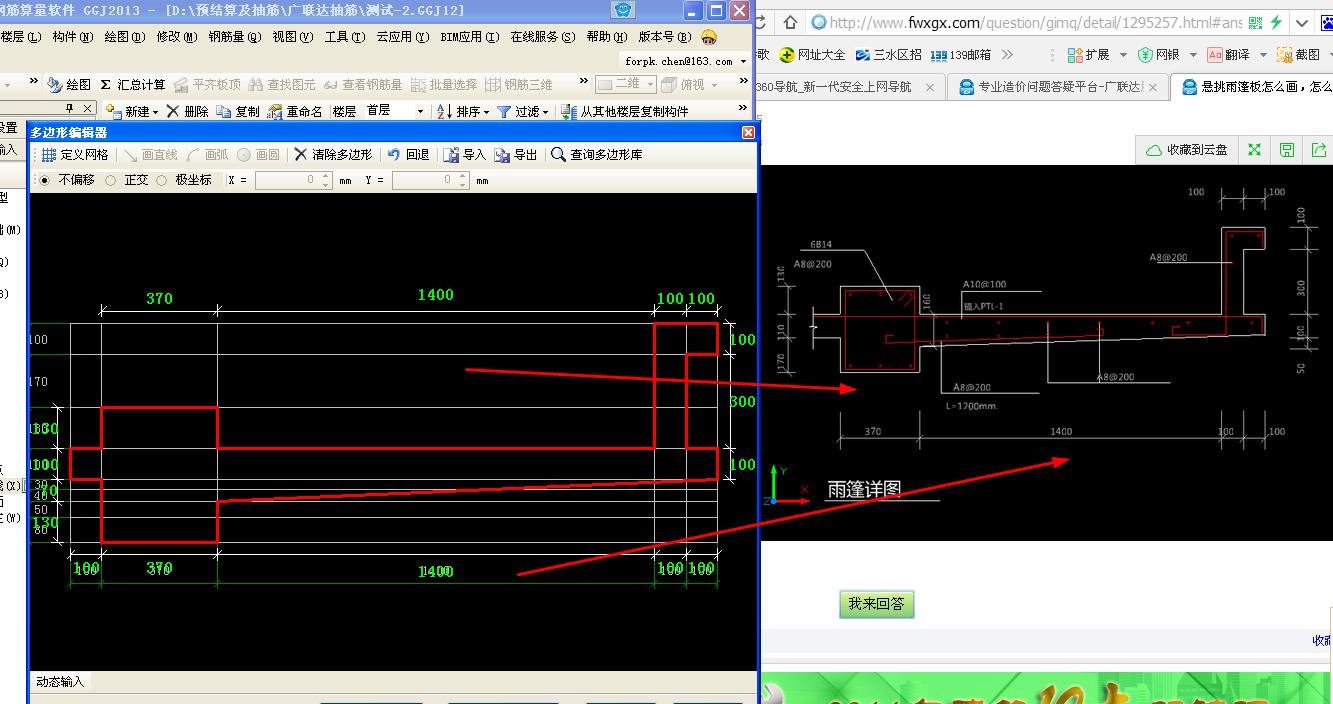Click the 收藏到云盘 button
The width and height of the screenshot is (1333, 704).
pos(1187,150)
